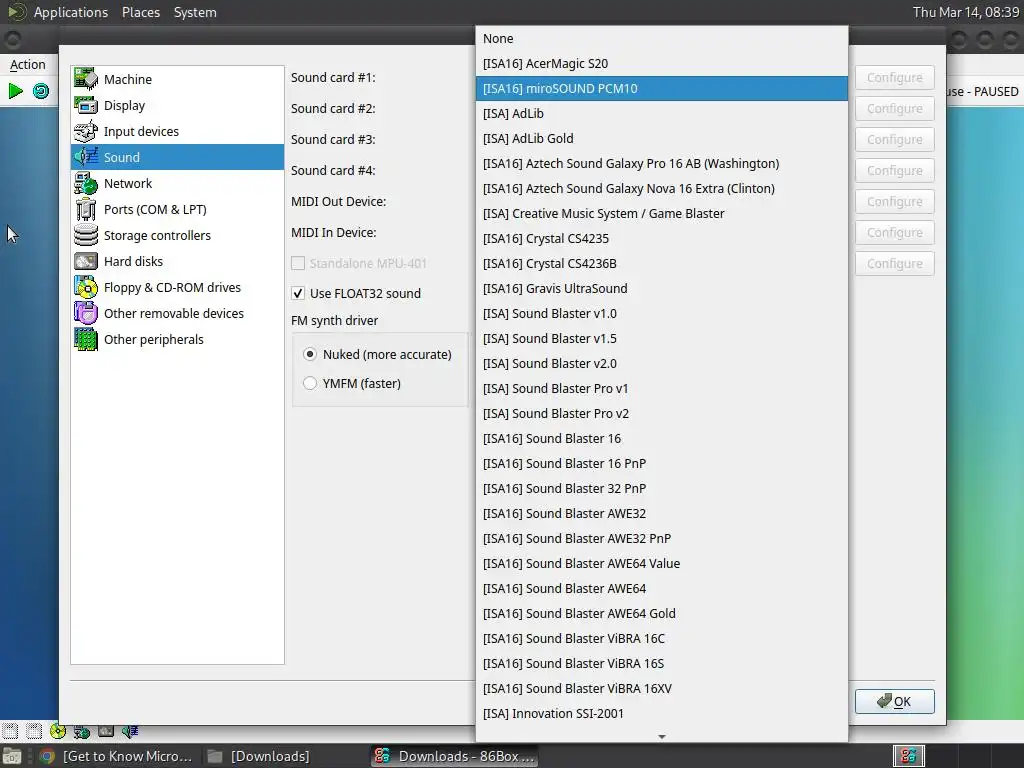
Task: Open the Machine settings category
Action: [177, 79]
